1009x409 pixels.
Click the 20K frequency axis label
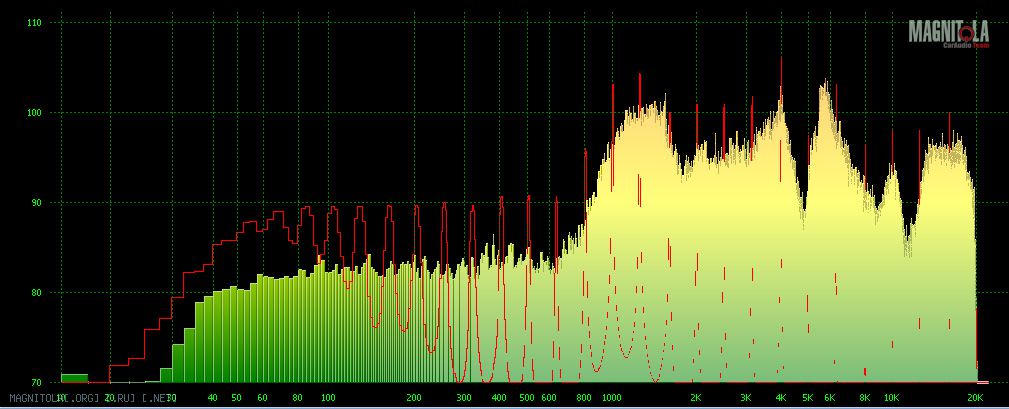click(x=975, y=398)
